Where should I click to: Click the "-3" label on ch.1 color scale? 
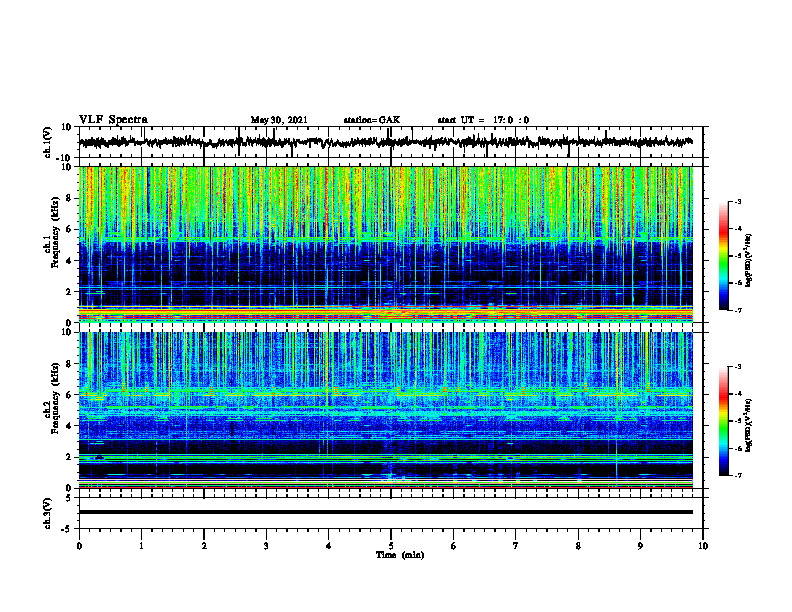pyautogui.click(x=738, y=201)
